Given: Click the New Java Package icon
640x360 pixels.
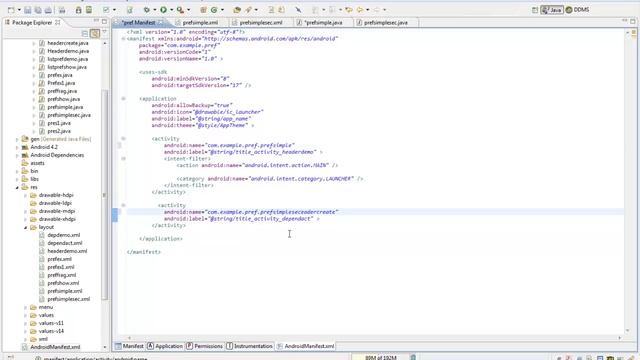Looking at the screenshot, I should [203, 10].
